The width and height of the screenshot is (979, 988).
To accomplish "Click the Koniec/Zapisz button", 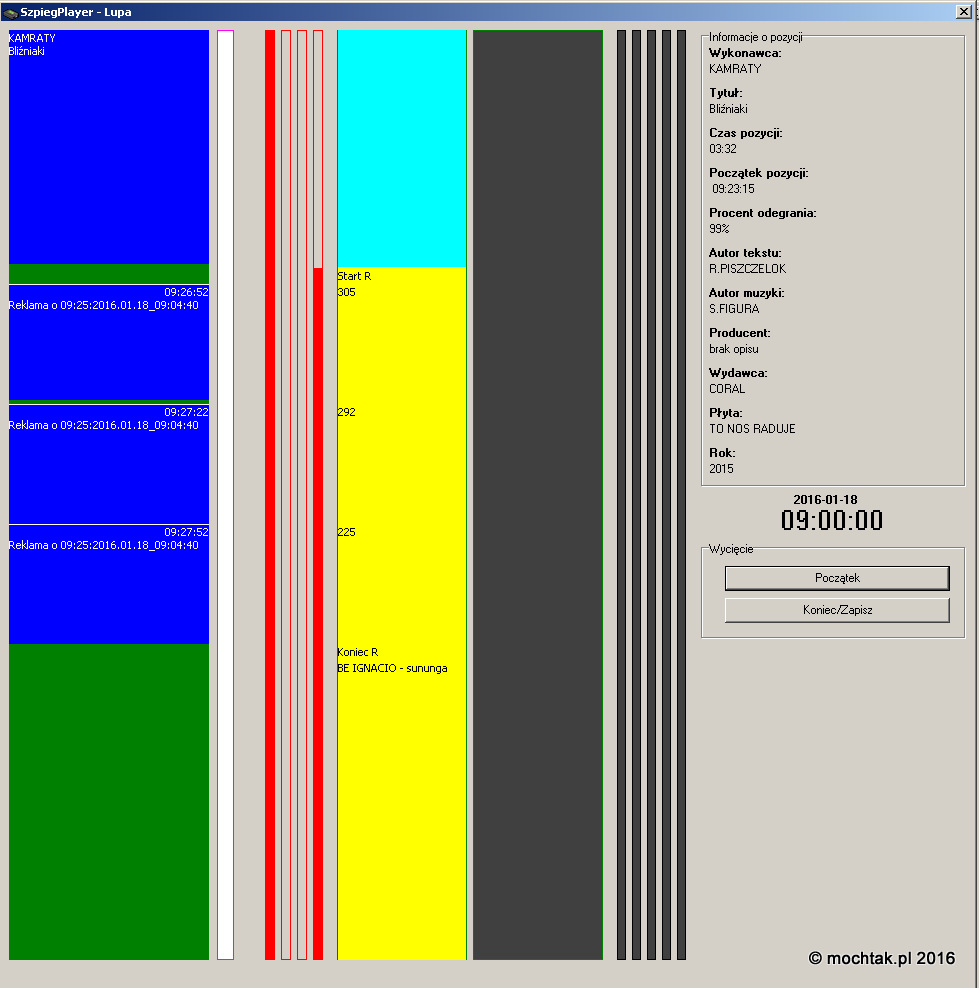I will point(837,610).
